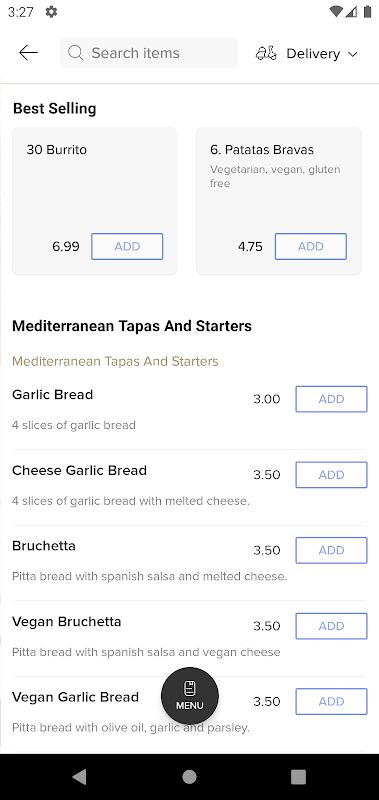This screenshot has width=379, height=800.
Task: Tap the back arrow icon
Action: [28, 53]
